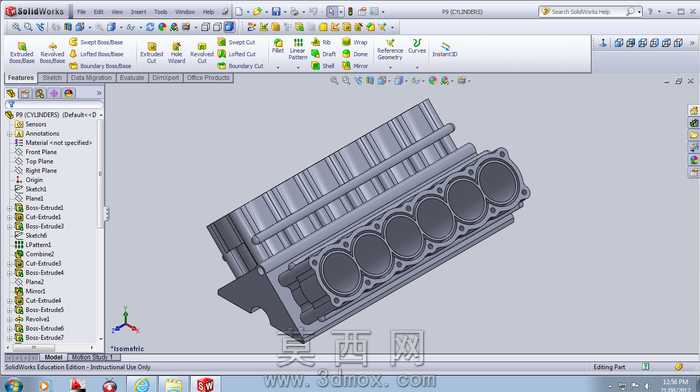Open the Office Products tab

(x=208, y=78)
